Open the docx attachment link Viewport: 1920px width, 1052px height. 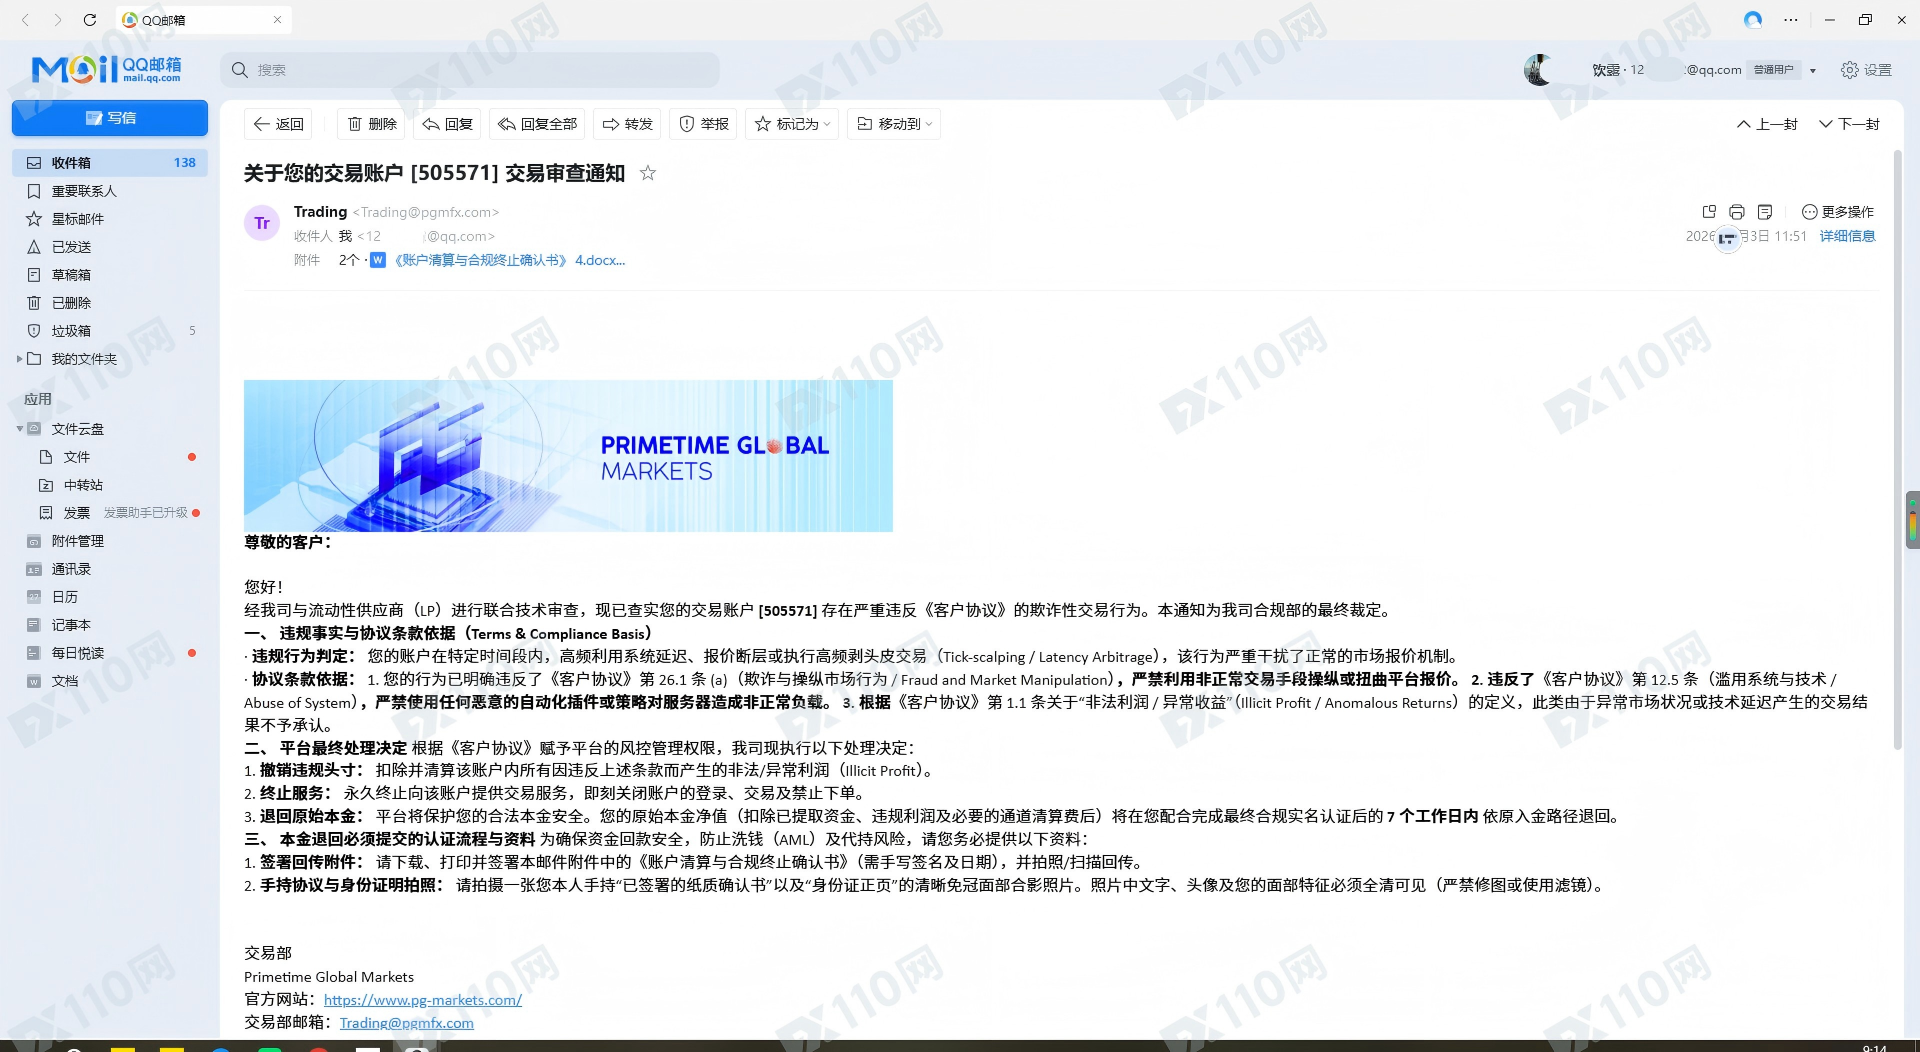coord(509,260)
